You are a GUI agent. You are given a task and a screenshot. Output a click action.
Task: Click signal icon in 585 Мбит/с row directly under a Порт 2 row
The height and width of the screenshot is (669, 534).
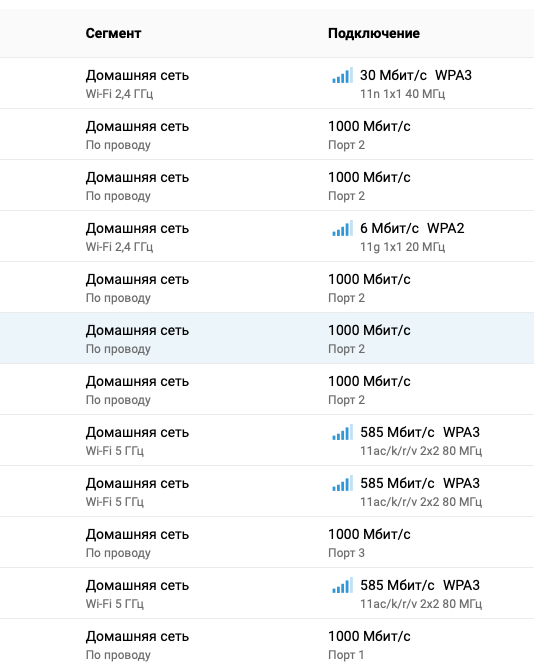[x=342, y=433]
